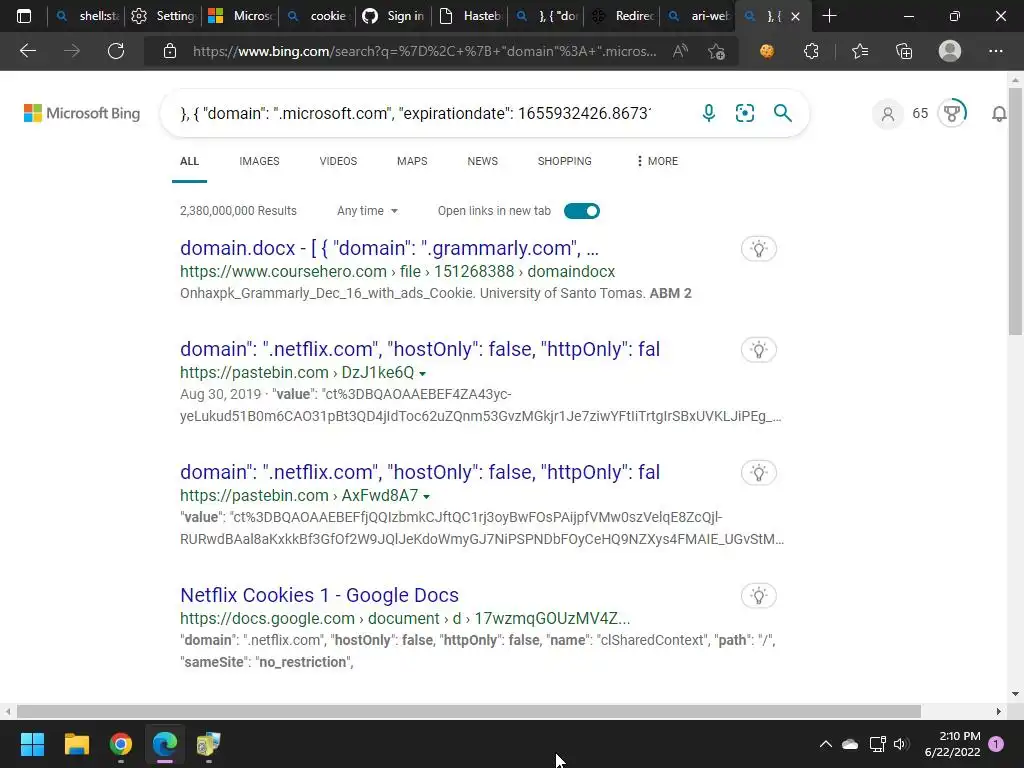Activate Read aloud icon in address bar
1024x768 pixels.
coord(680,51)
